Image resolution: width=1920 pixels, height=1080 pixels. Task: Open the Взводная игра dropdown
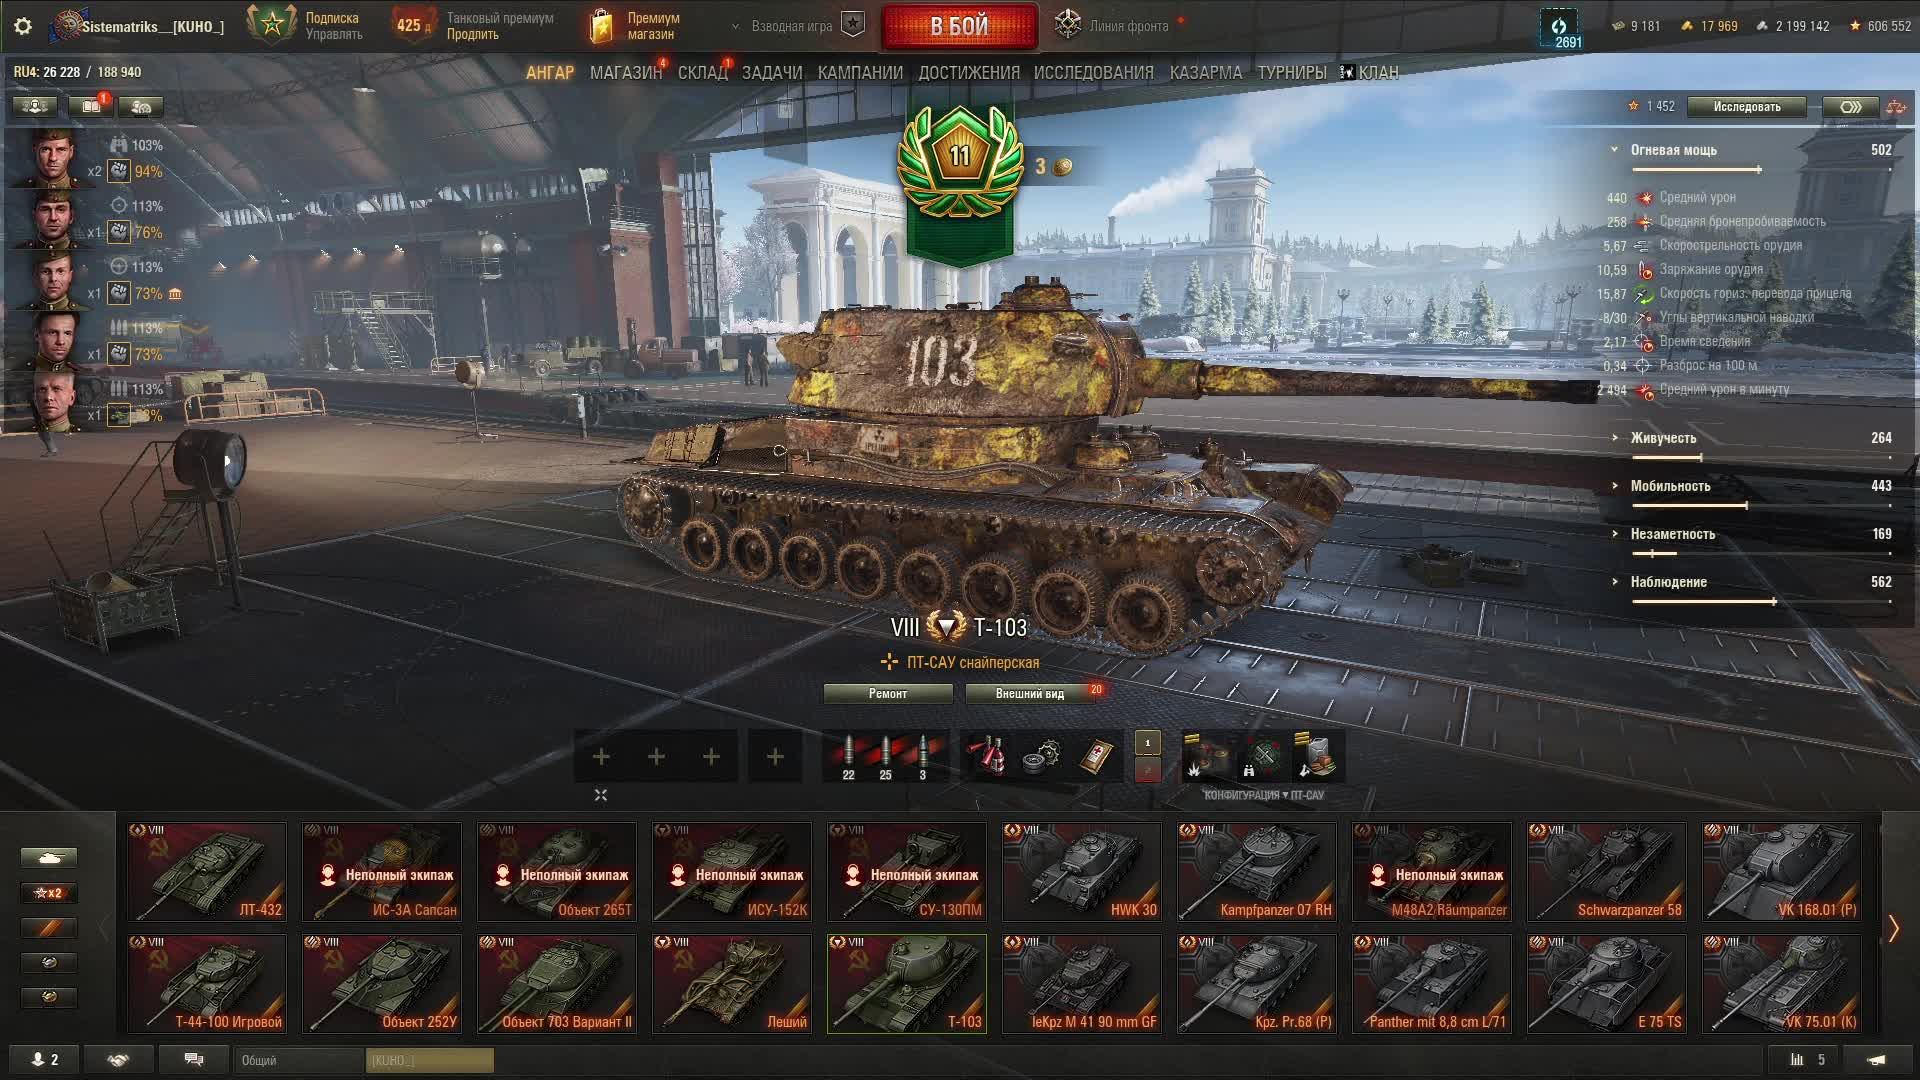[791, 26]
